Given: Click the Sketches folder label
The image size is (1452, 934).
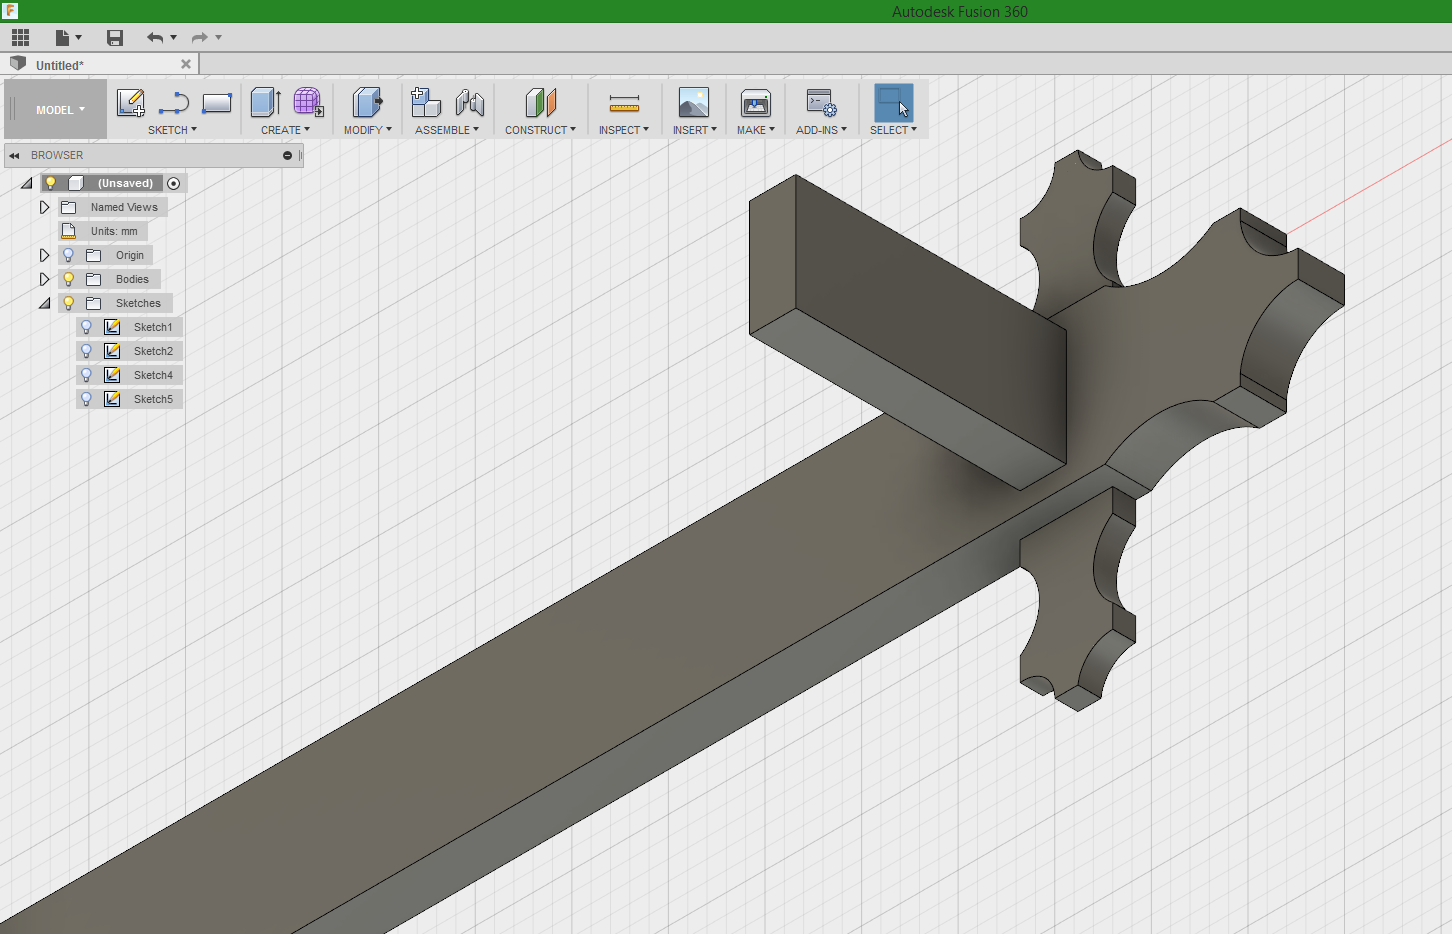Looking at the screenshot, I should tap(138, 303).
